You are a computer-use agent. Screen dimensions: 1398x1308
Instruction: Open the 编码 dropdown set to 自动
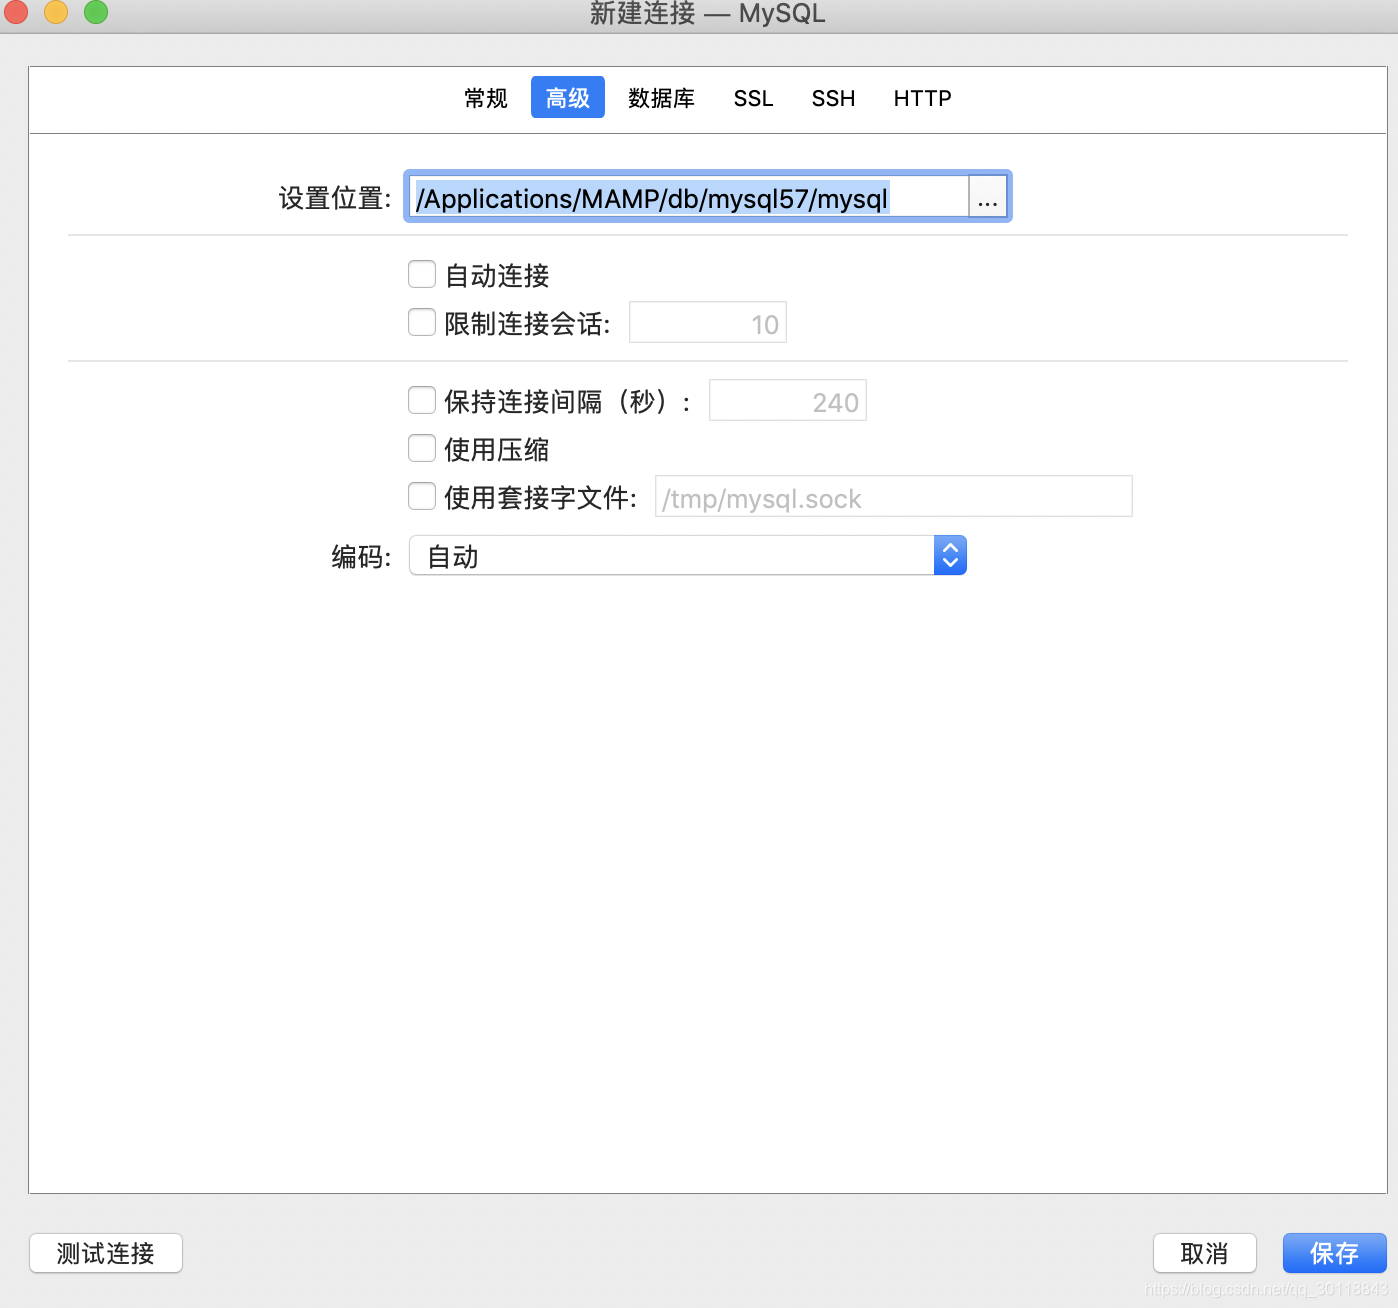pos(688,556)
